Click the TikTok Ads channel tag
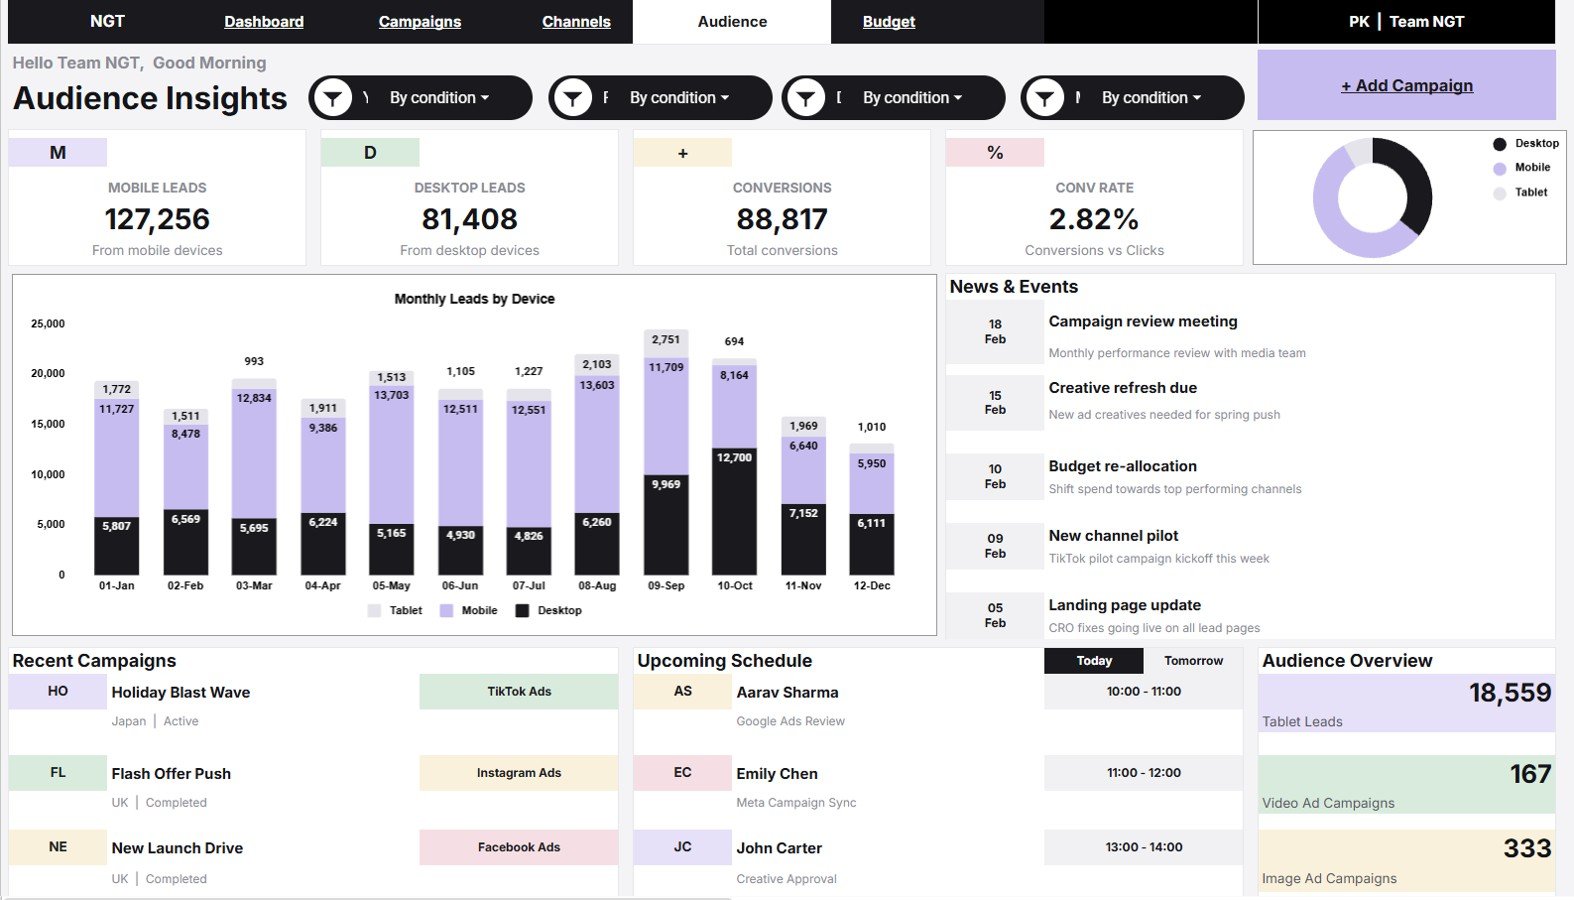1574x900 pixels. [519, 691]
